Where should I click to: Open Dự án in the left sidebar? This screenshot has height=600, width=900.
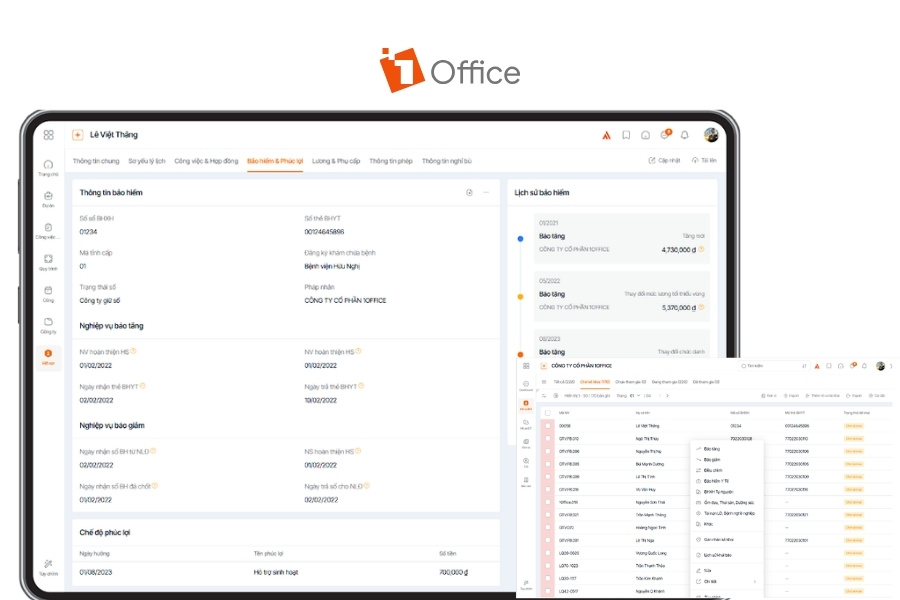click(x=48, y=199)
